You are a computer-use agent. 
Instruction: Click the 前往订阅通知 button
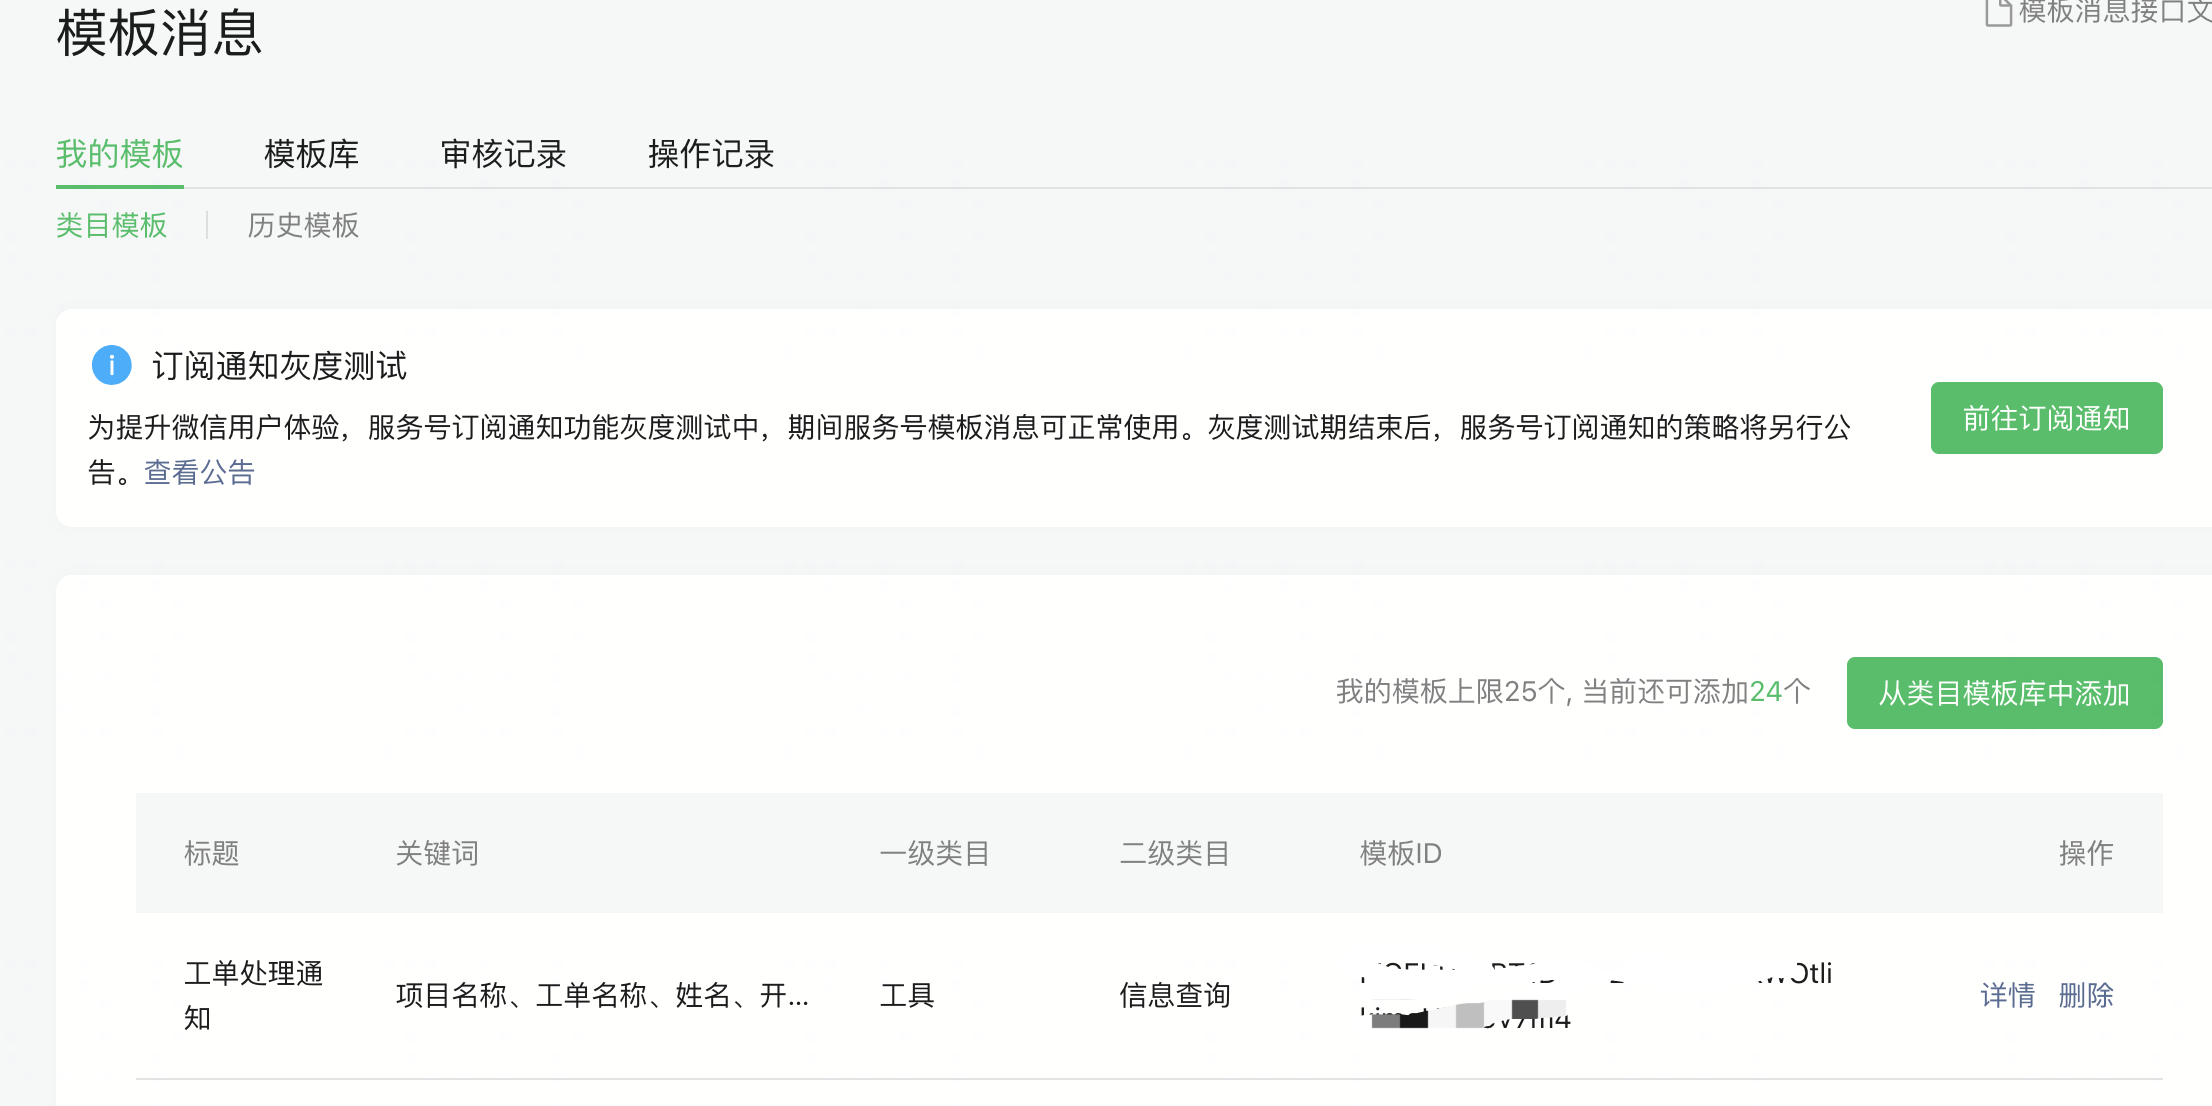coord(2046,417)
